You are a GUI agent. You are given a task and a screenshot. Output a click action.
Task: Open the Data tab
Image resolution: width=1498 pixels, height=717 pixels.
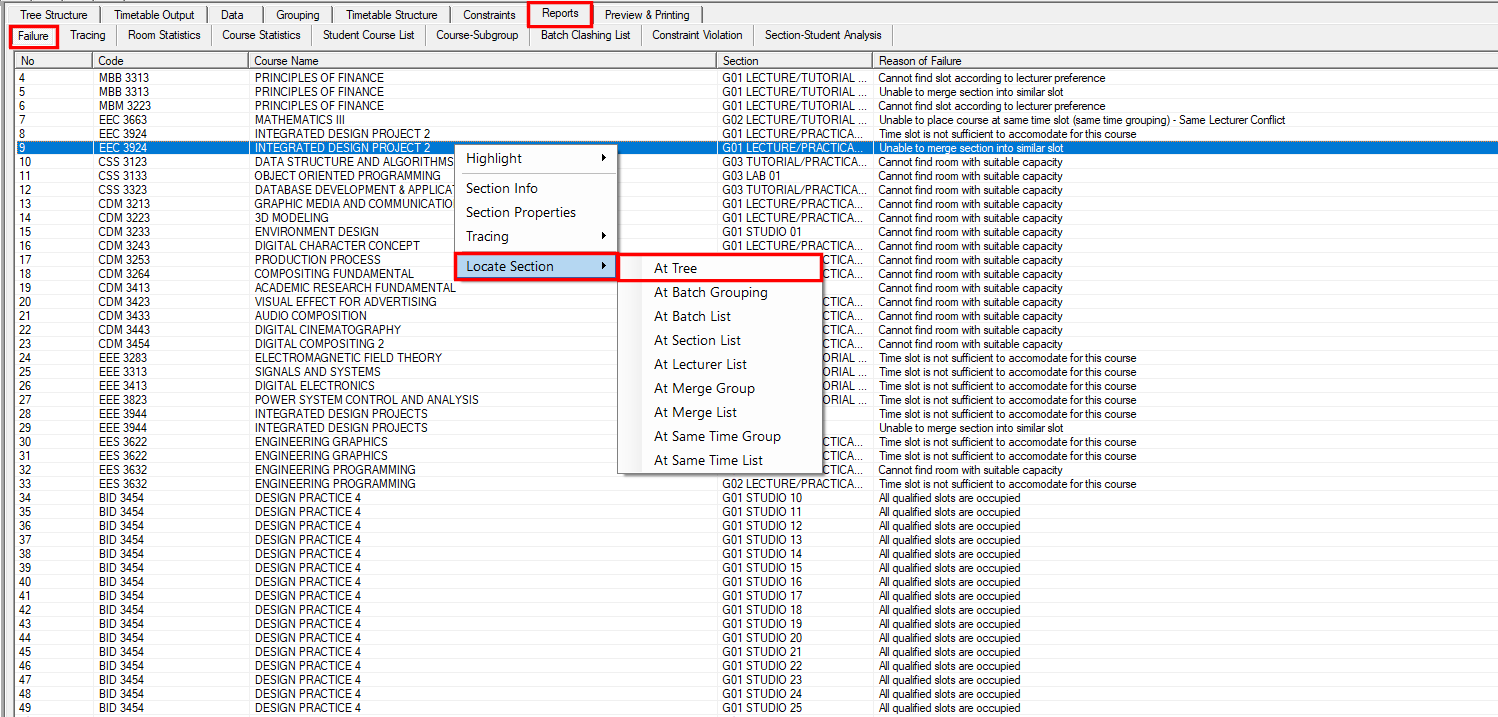(x=232, y=15)
